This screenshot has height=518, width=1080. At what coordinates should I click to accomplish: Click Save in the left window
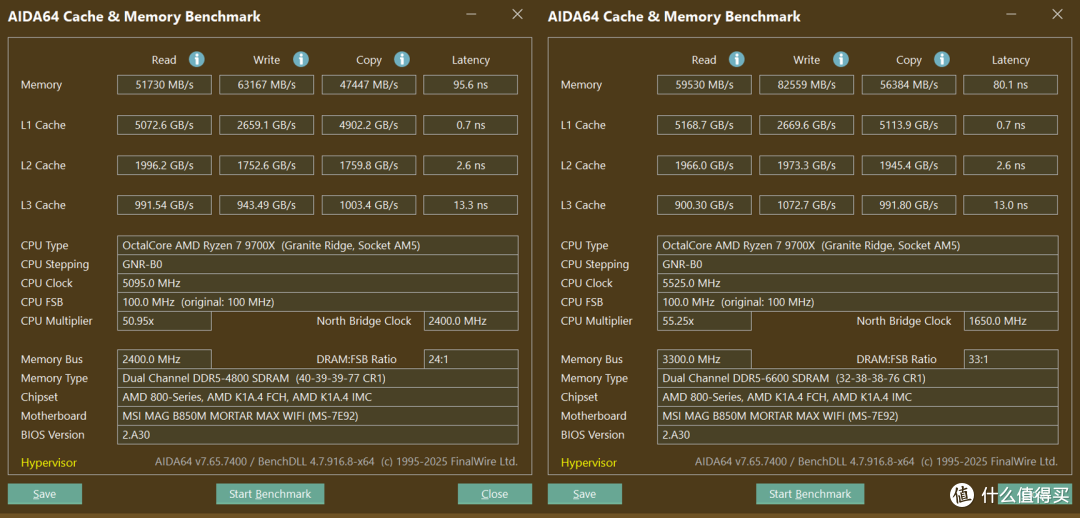[45, 494]
